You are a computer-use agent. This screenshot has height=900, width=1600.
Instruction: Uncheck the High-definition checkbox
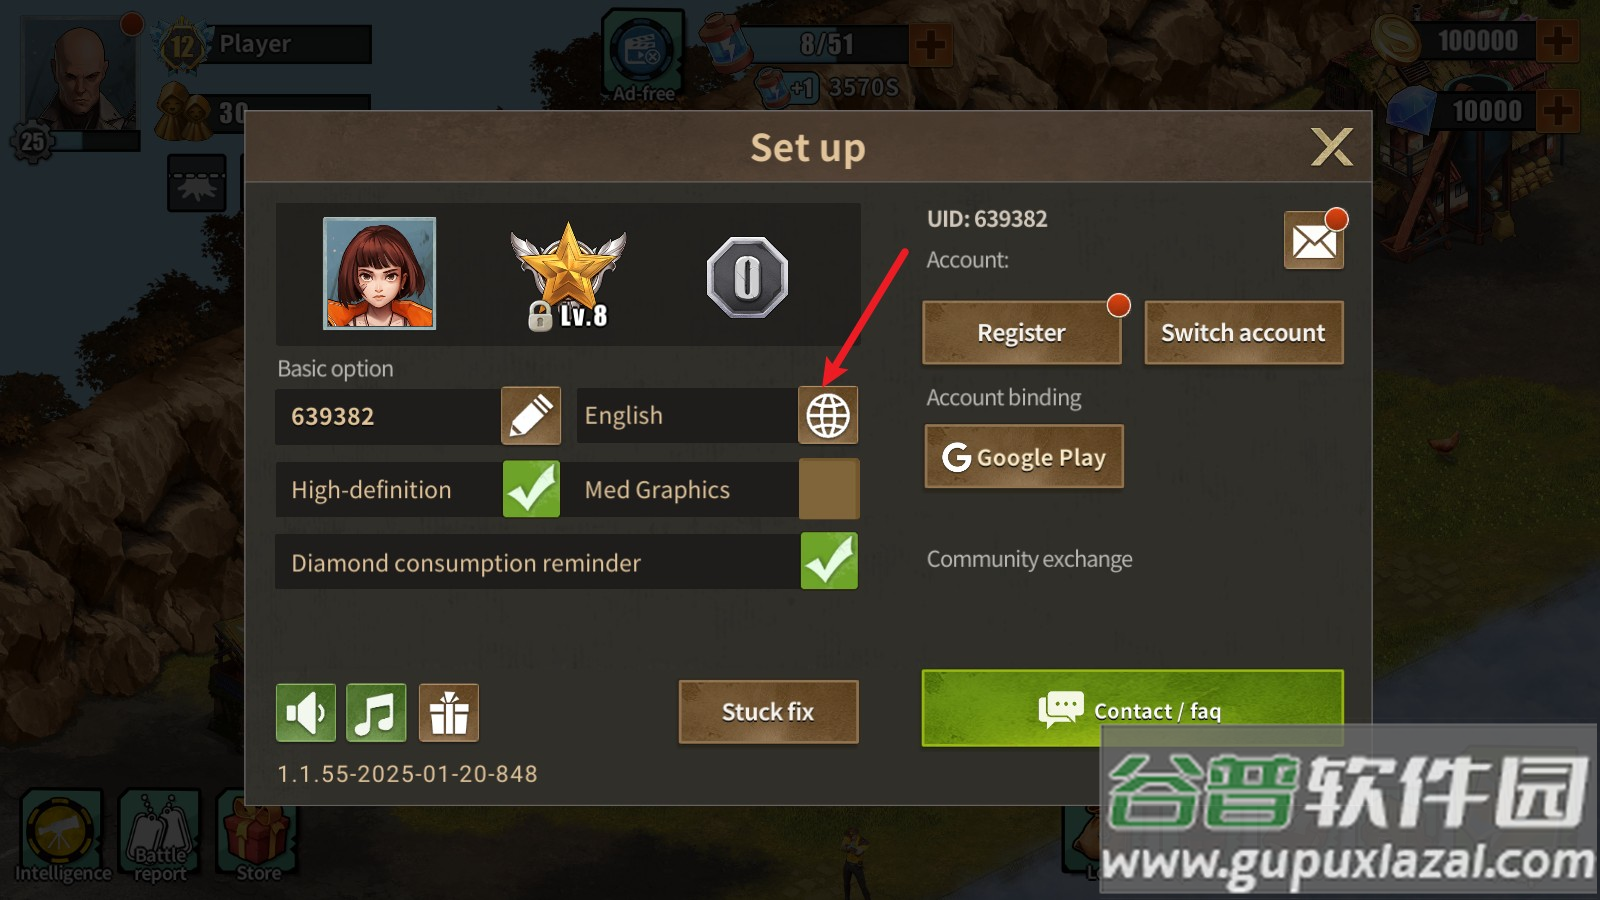pos(531,489)
